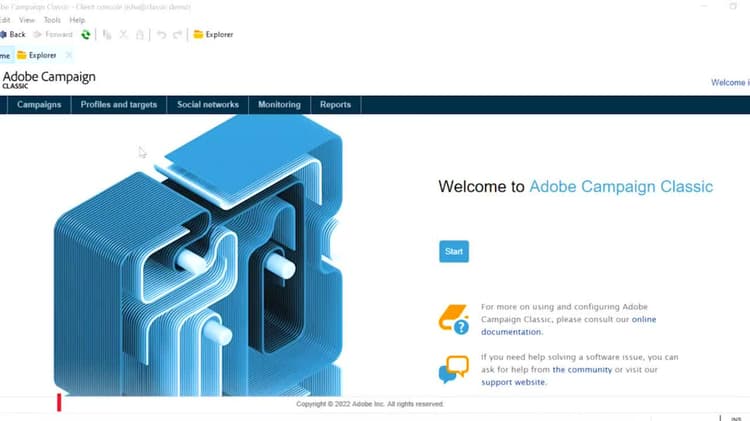Viewport: 750px width, 421px height.
Task: Click the community chat bubbles icon
Action: tap(453, 369)
